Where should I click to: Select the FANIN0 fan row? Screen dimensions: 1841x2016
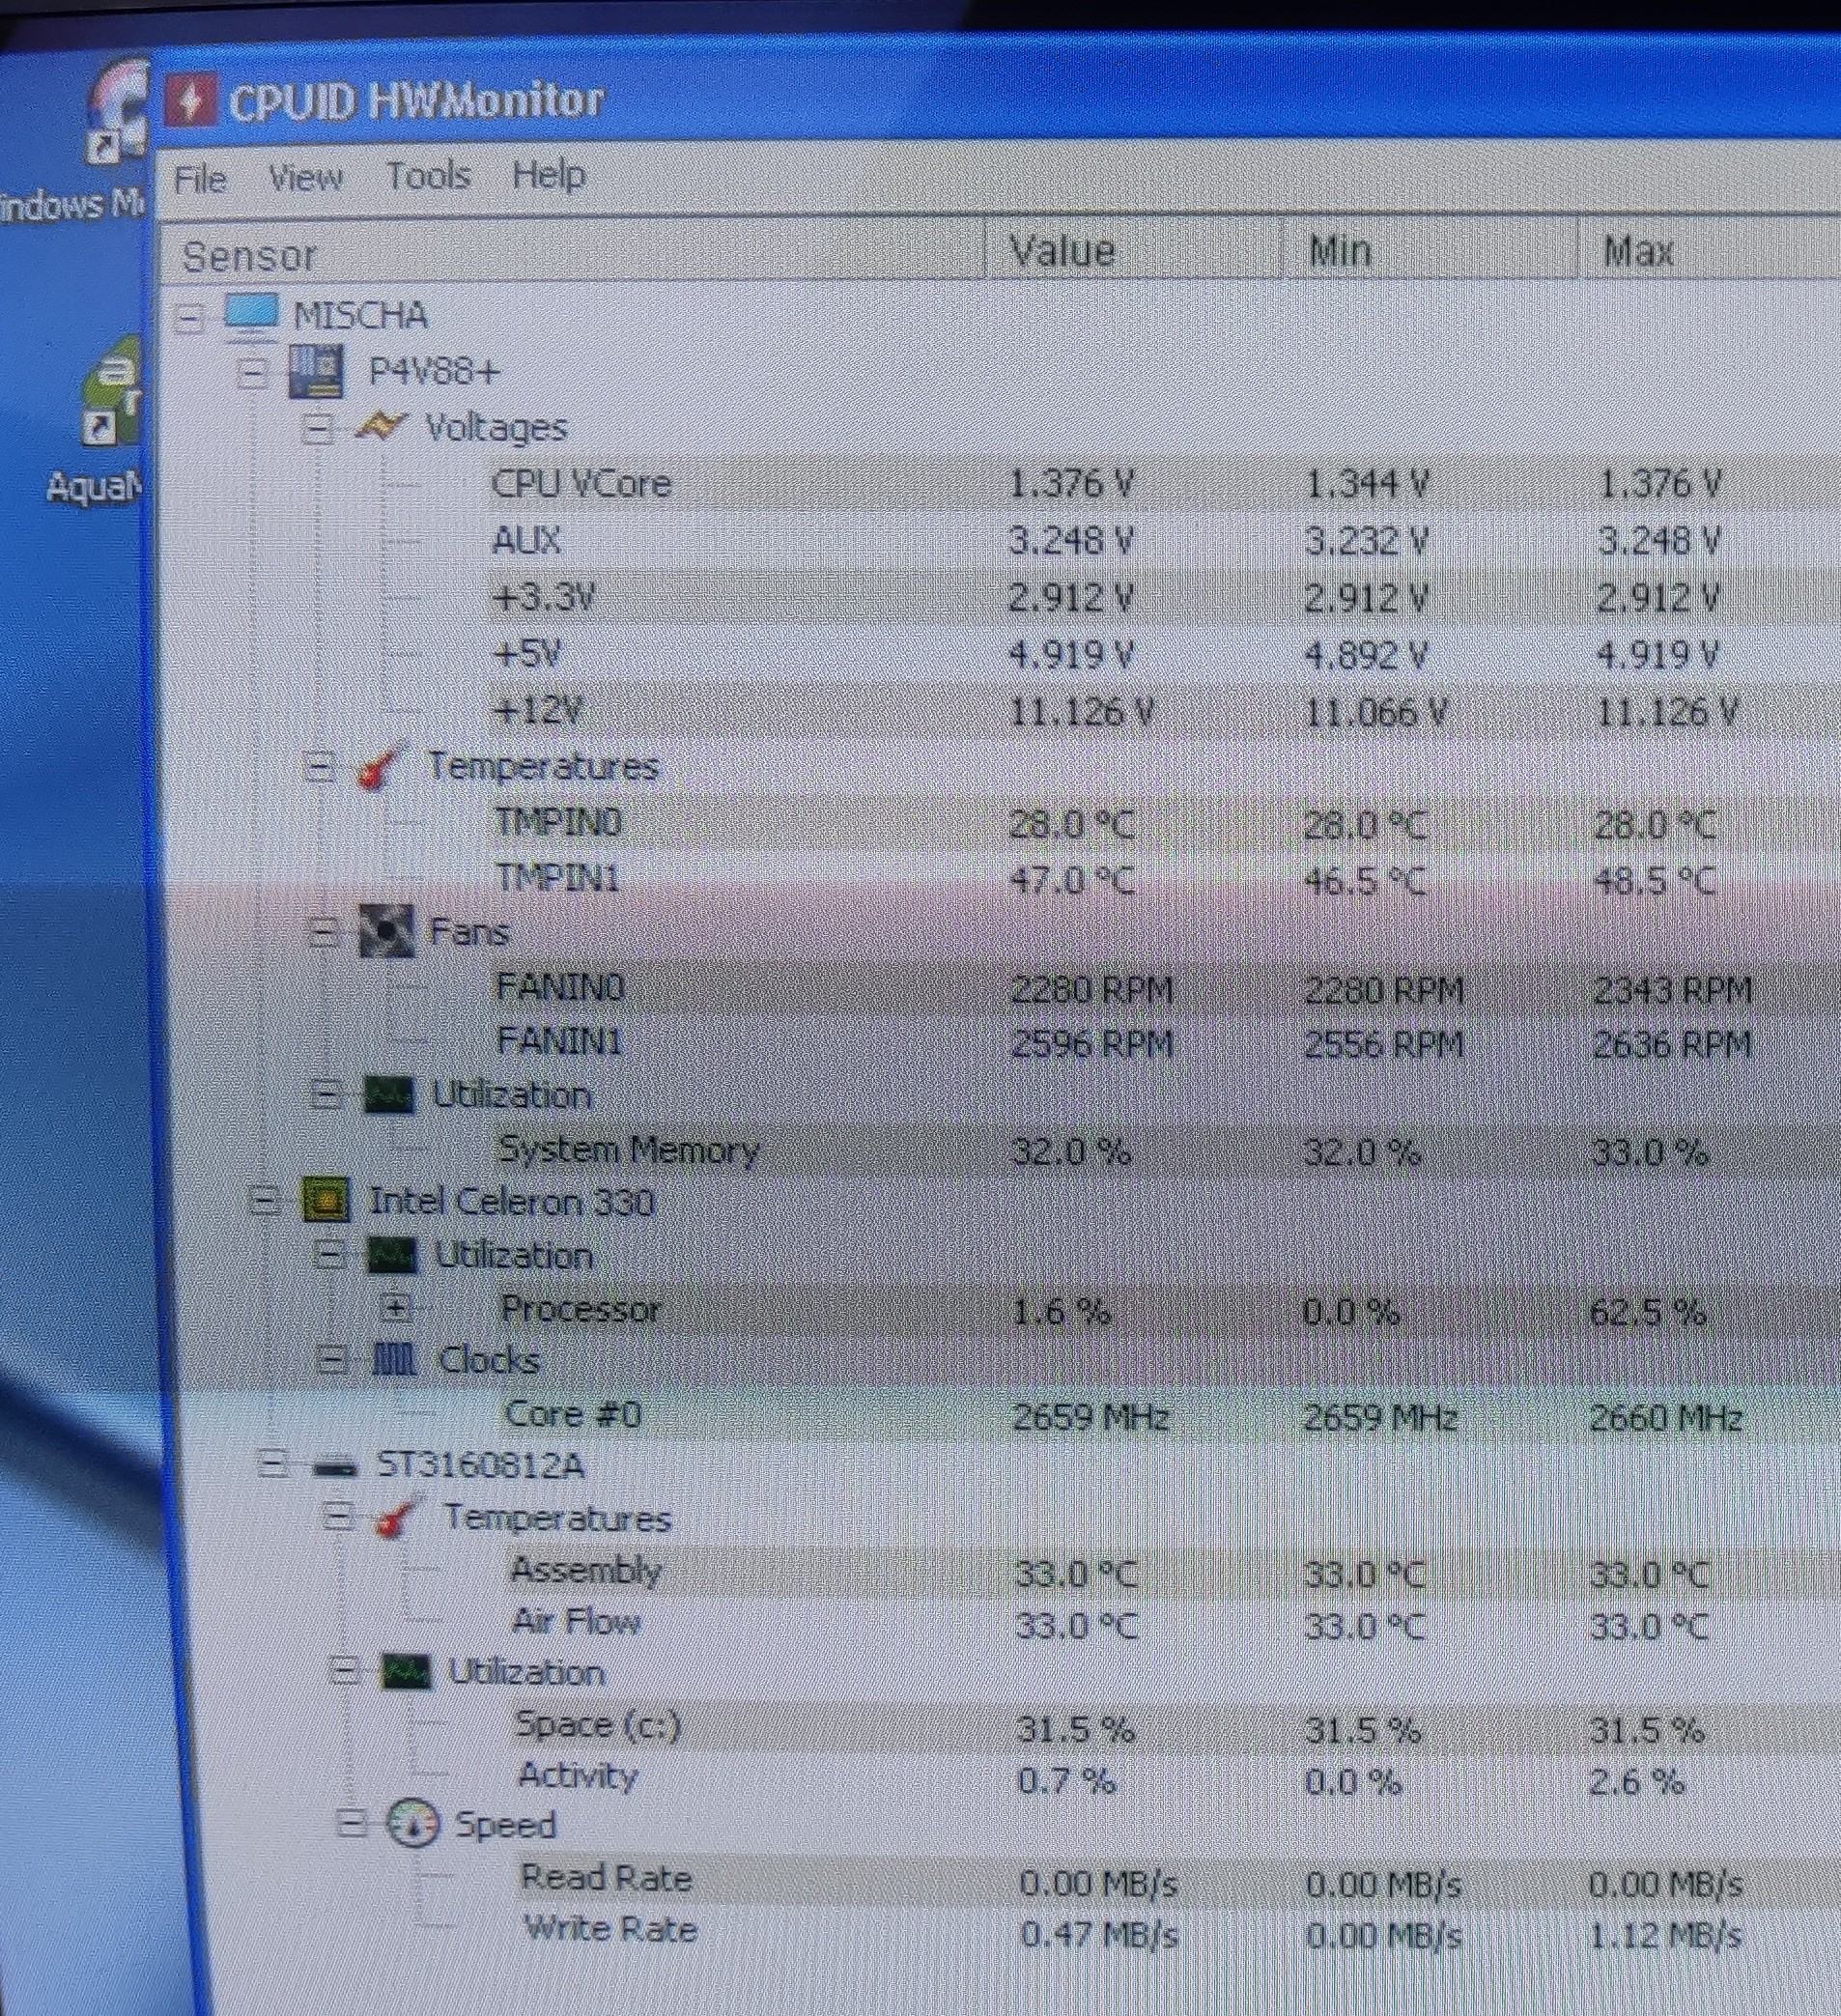click(561, 988)
